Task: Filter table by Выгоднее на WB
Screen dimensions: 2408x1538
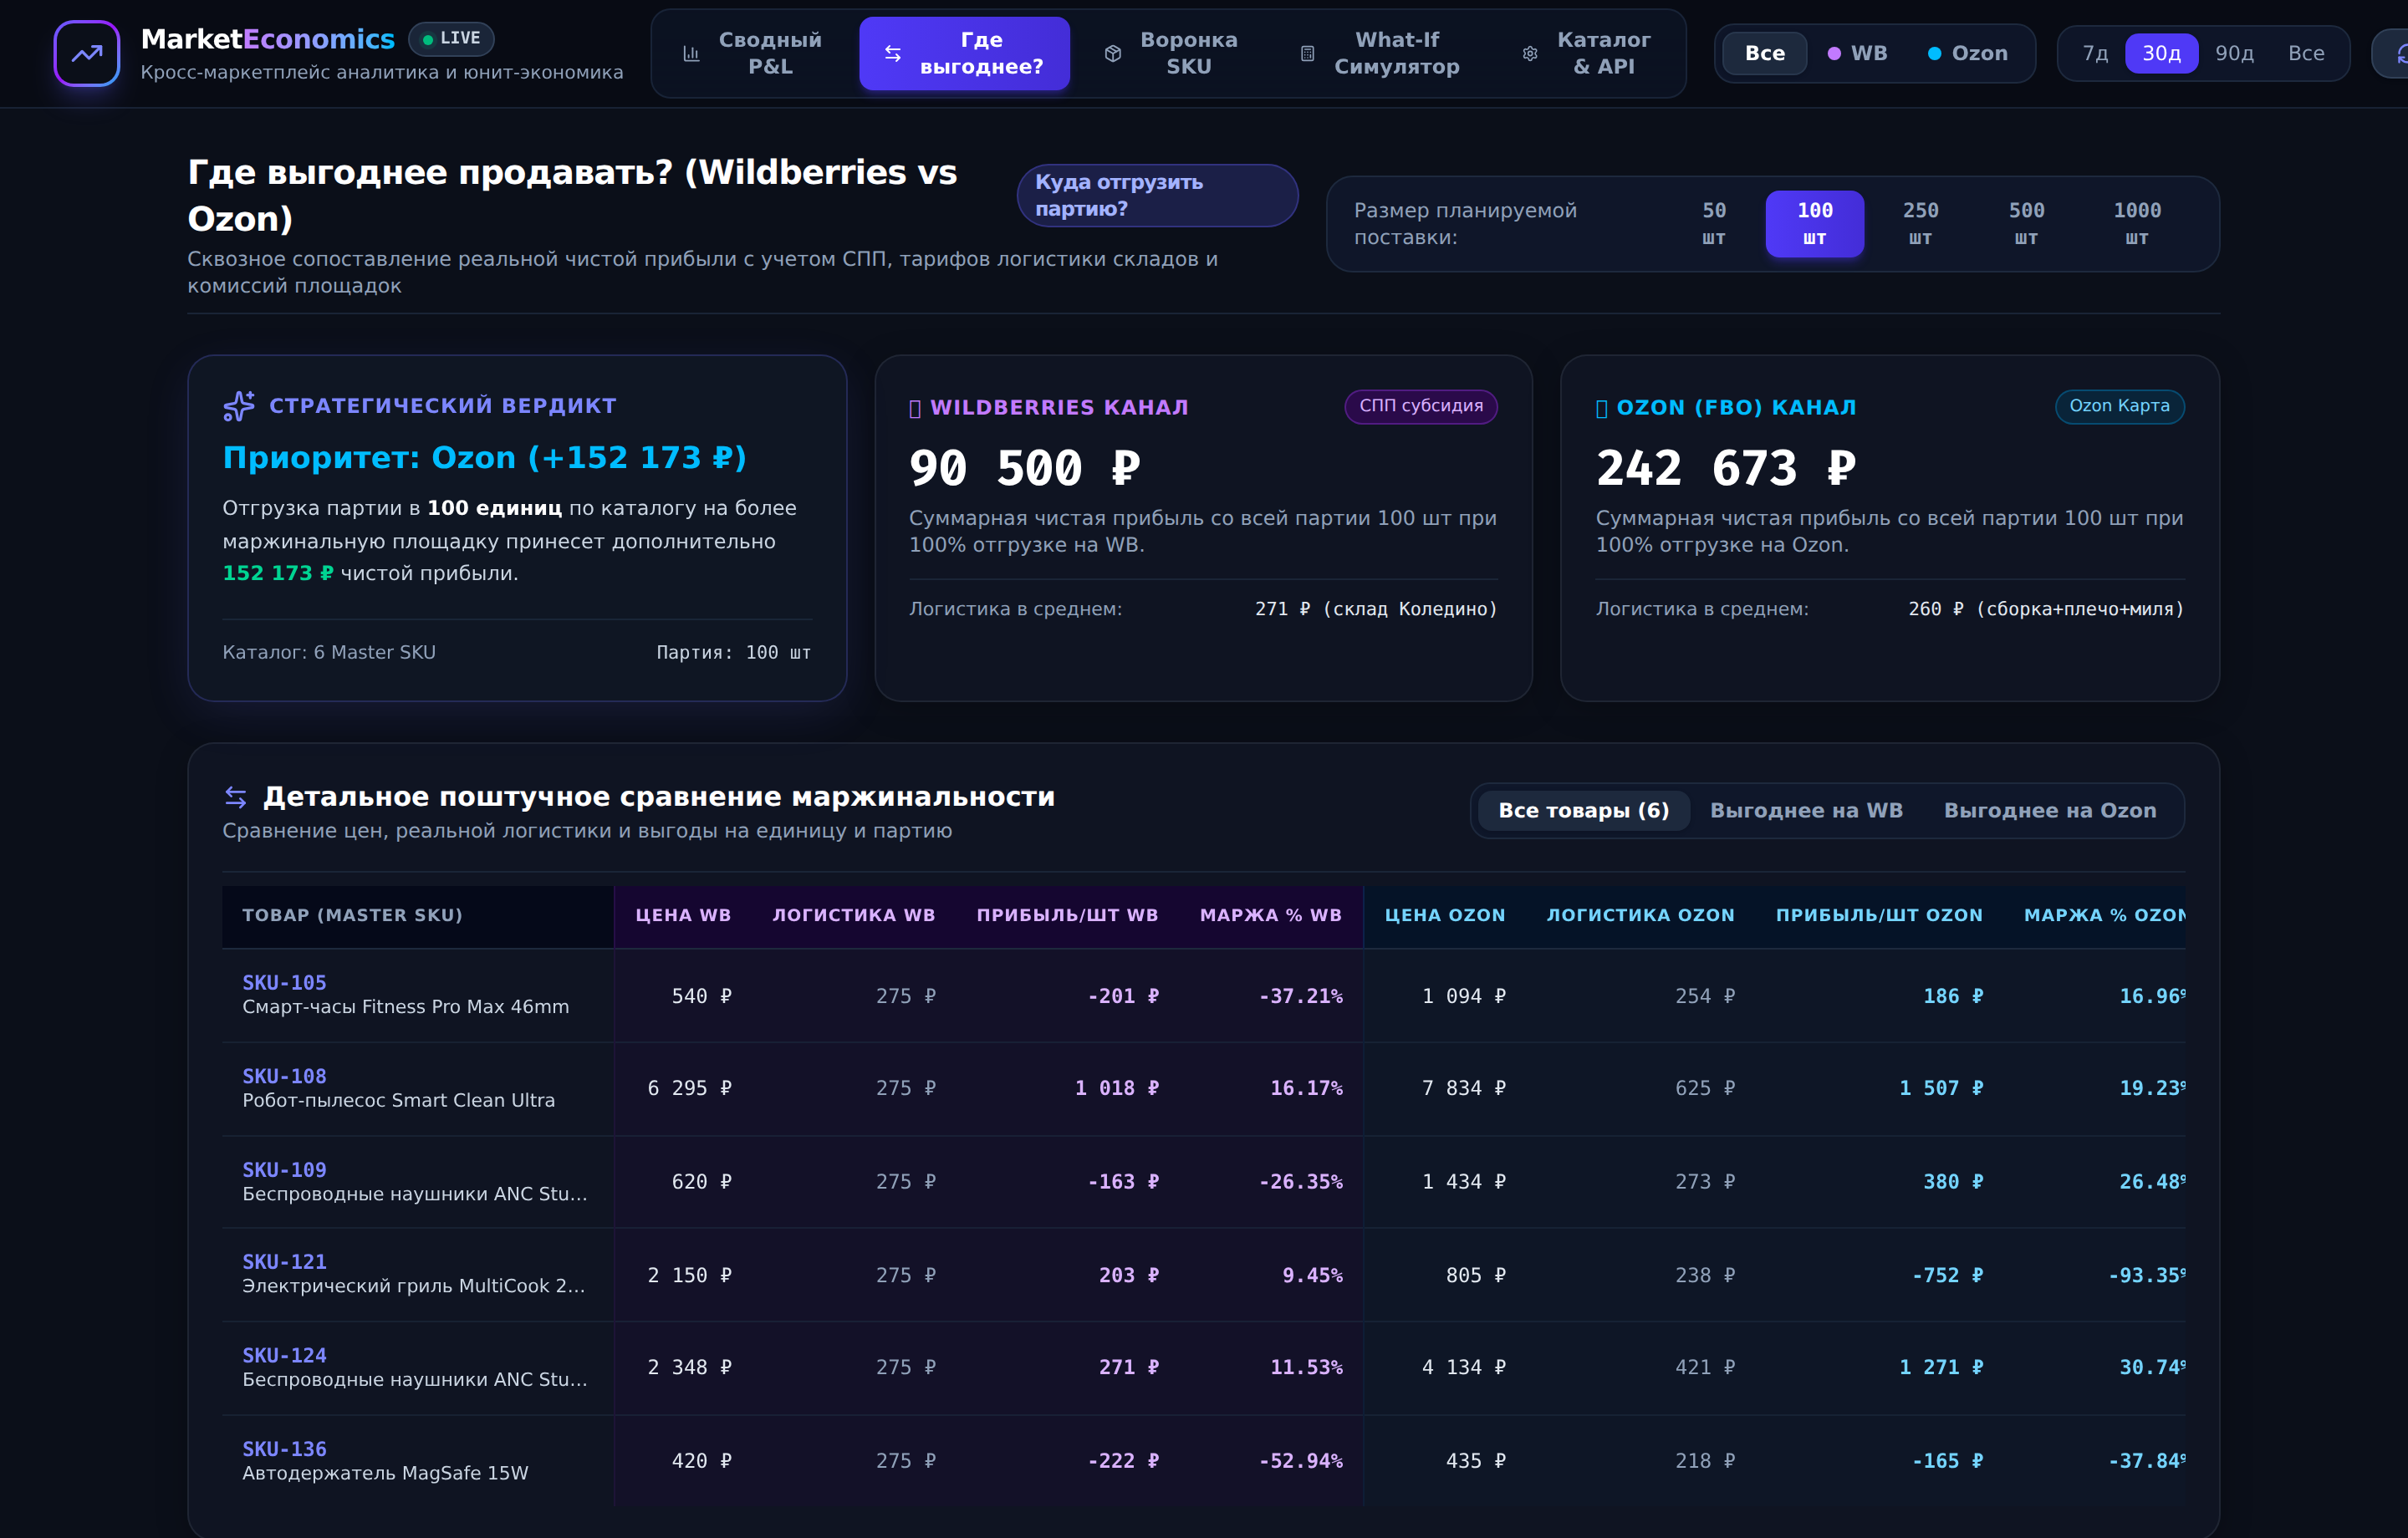Action: coord(1806,810)
